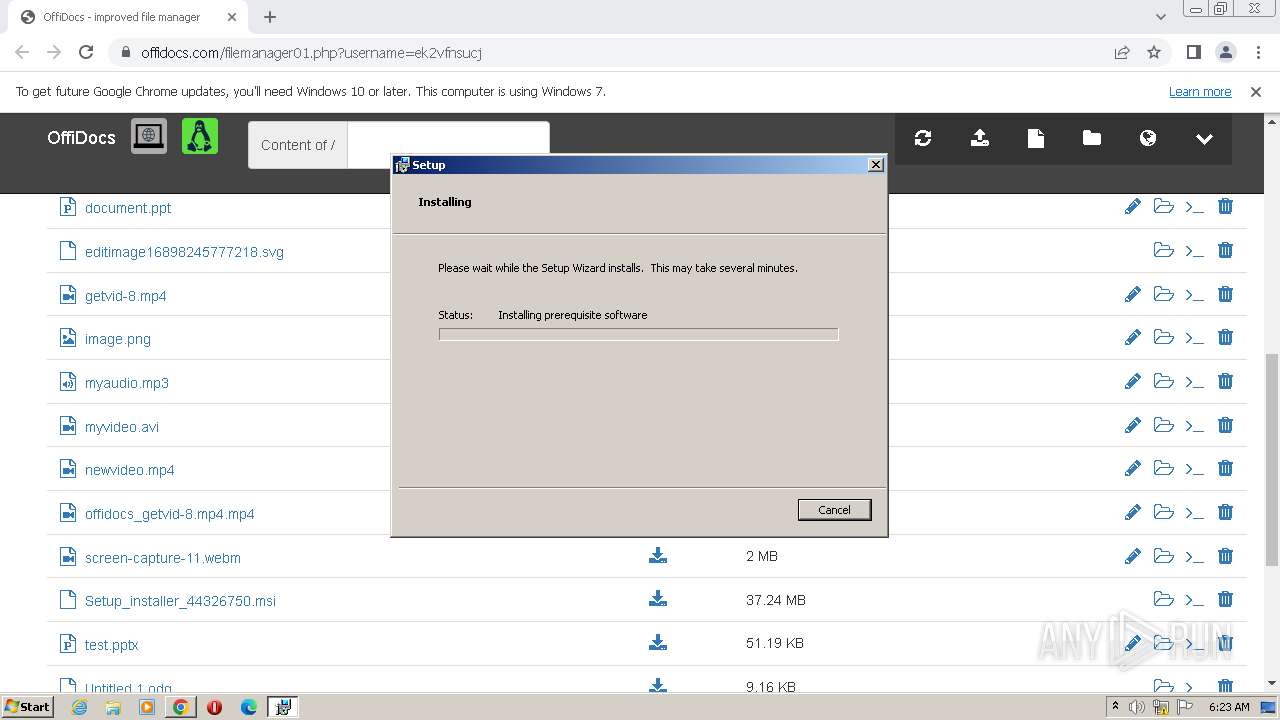Screen dimensions: 1280x720
Task: Click the OffiDocs logo text
Action: (x=81, y=138)
